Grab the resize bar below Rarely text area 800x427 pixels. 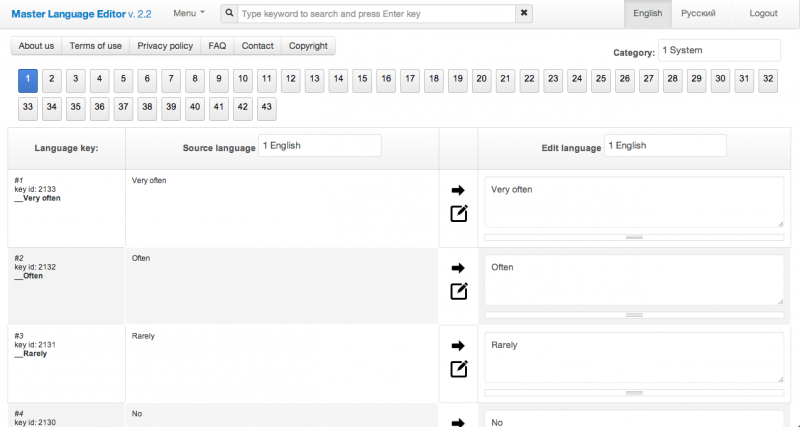[634, 393]
